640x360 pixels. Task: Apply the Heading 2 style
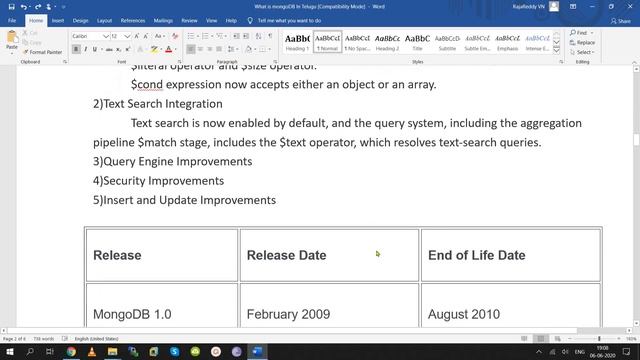387,42
